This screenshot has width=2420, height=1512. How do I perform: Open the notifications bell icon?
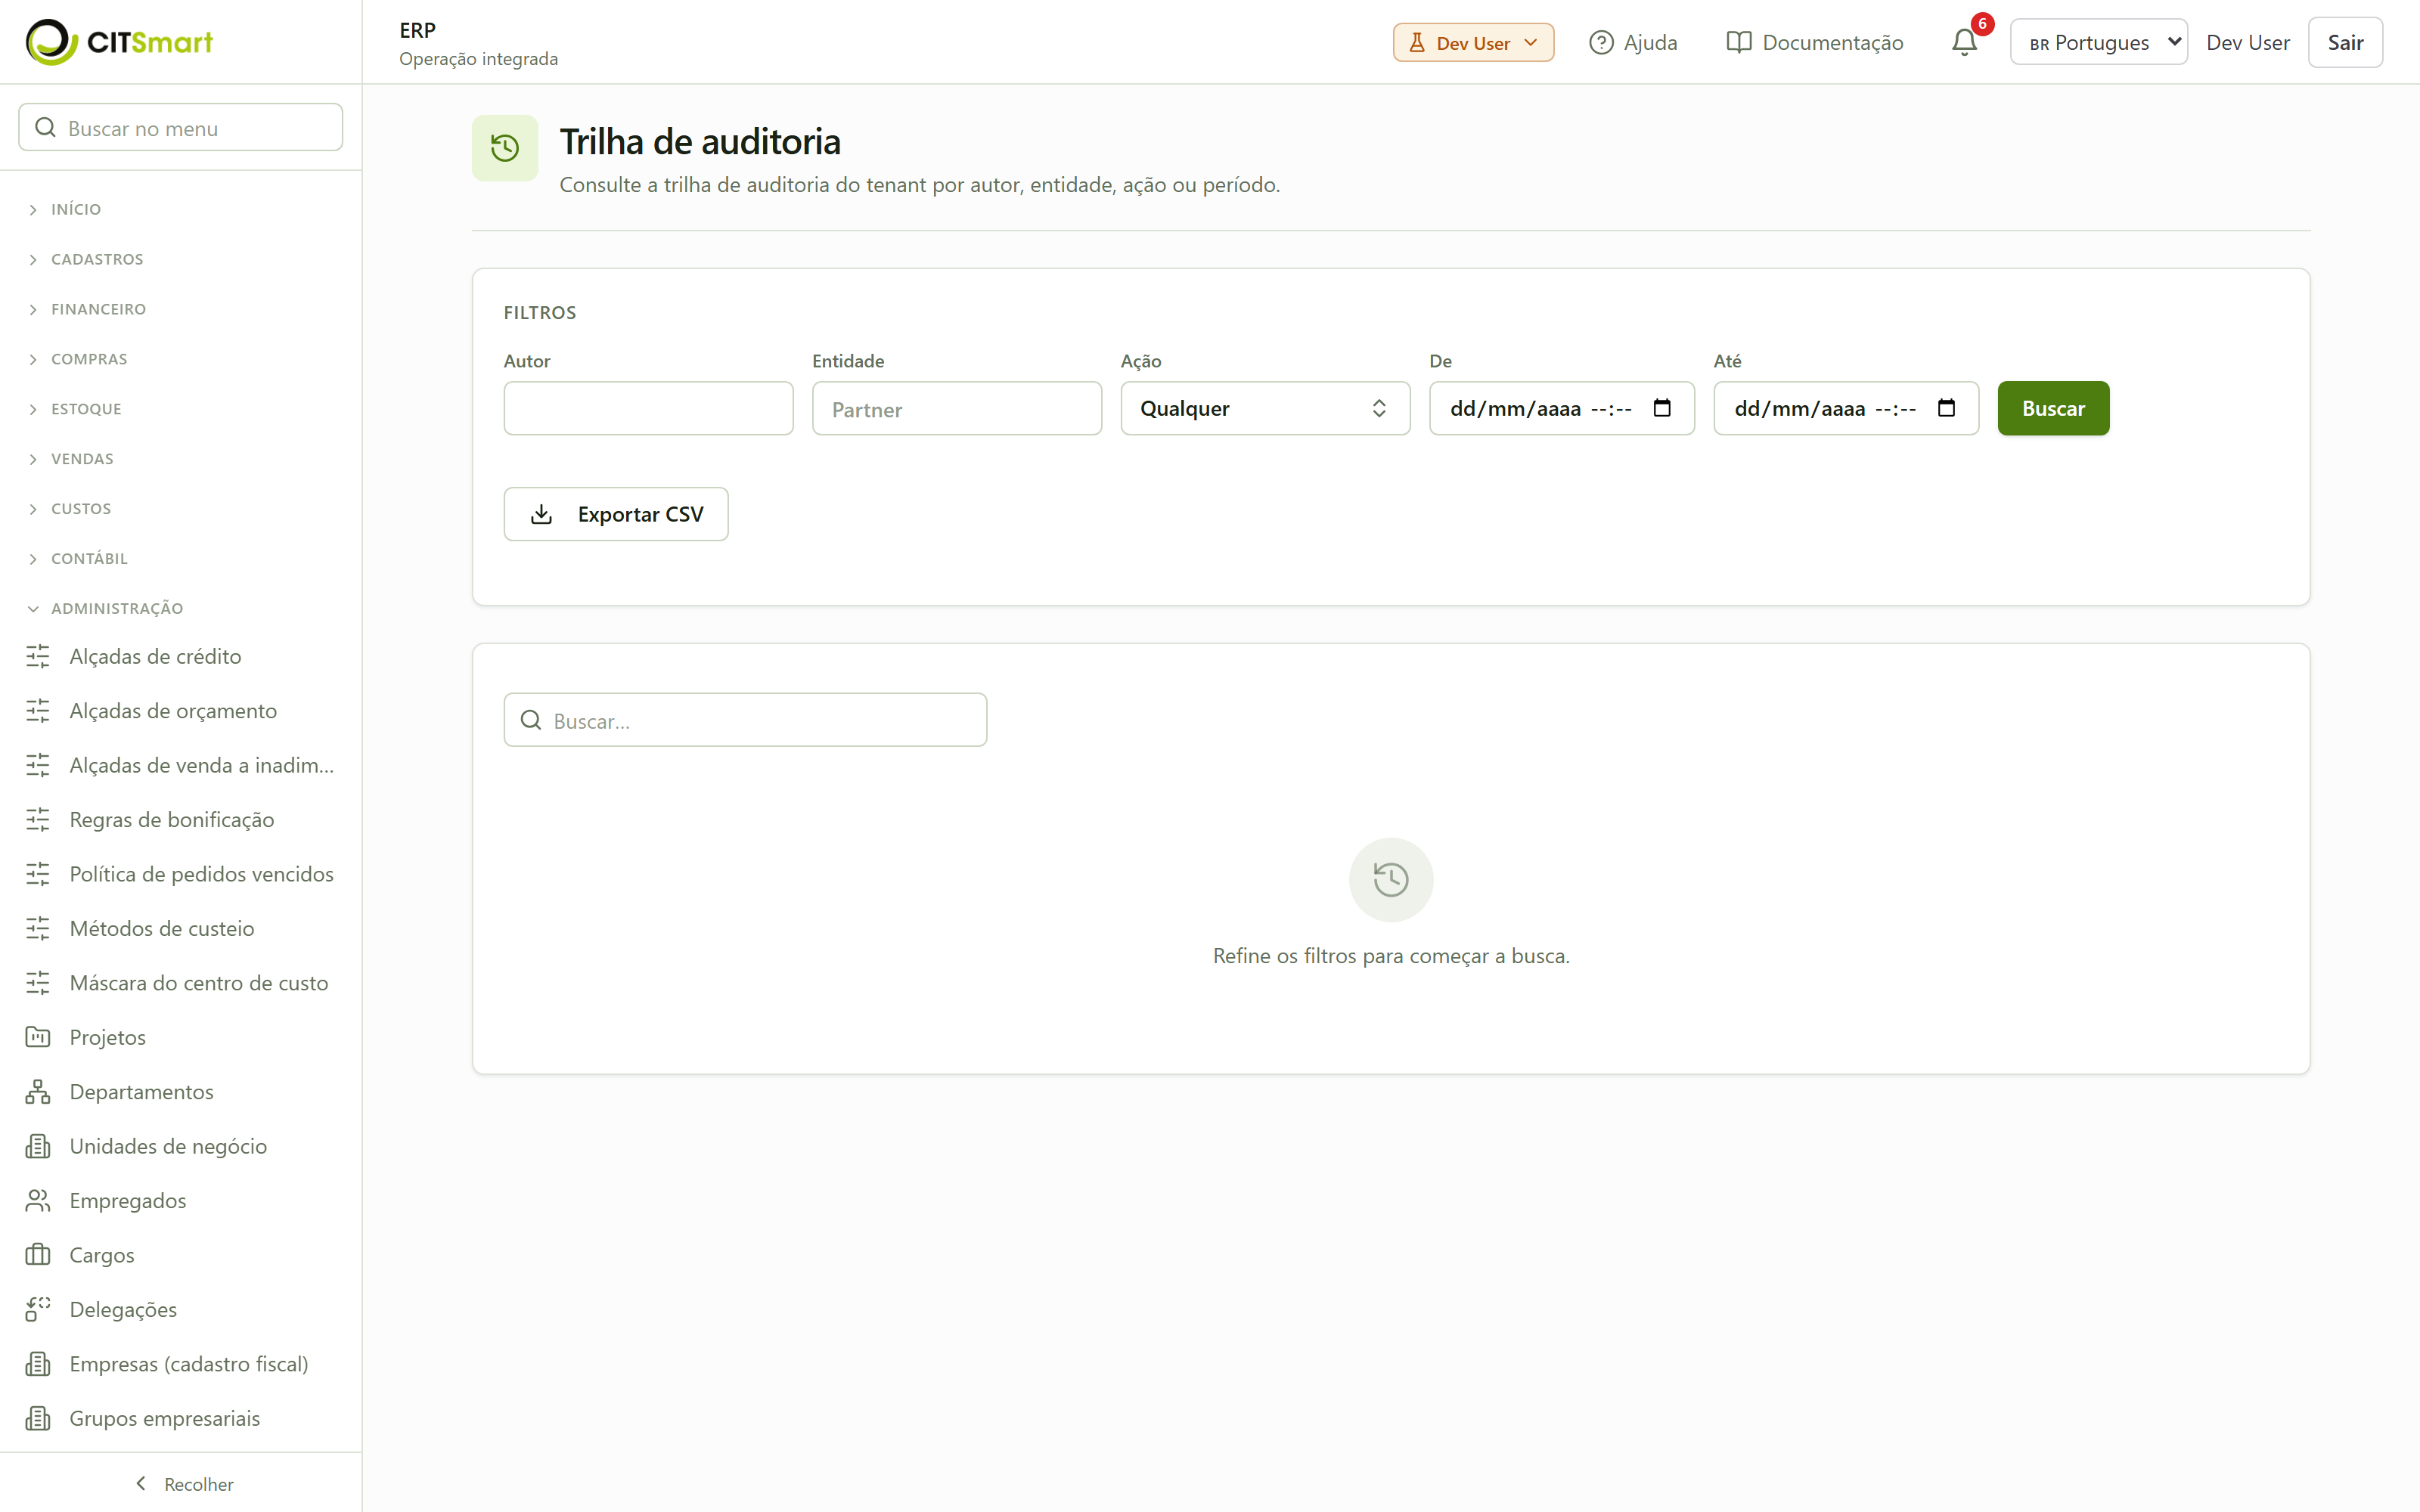(x=1964, y=42)
